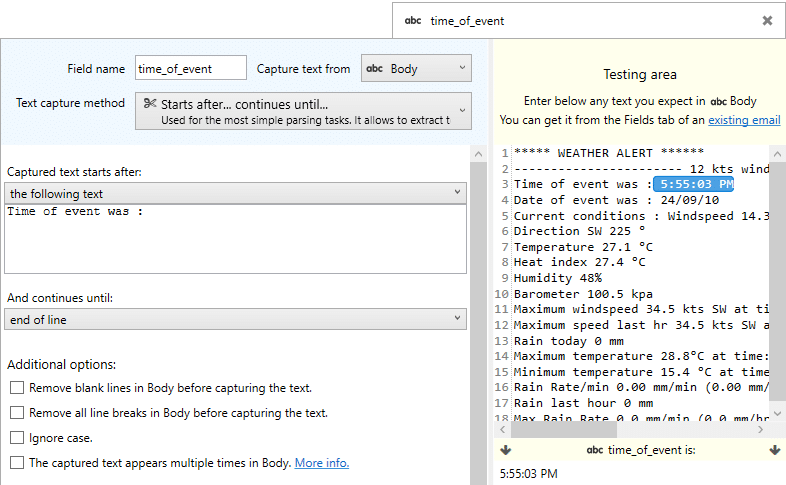Click the right down arrow in result bar

(x=775, y=450)
